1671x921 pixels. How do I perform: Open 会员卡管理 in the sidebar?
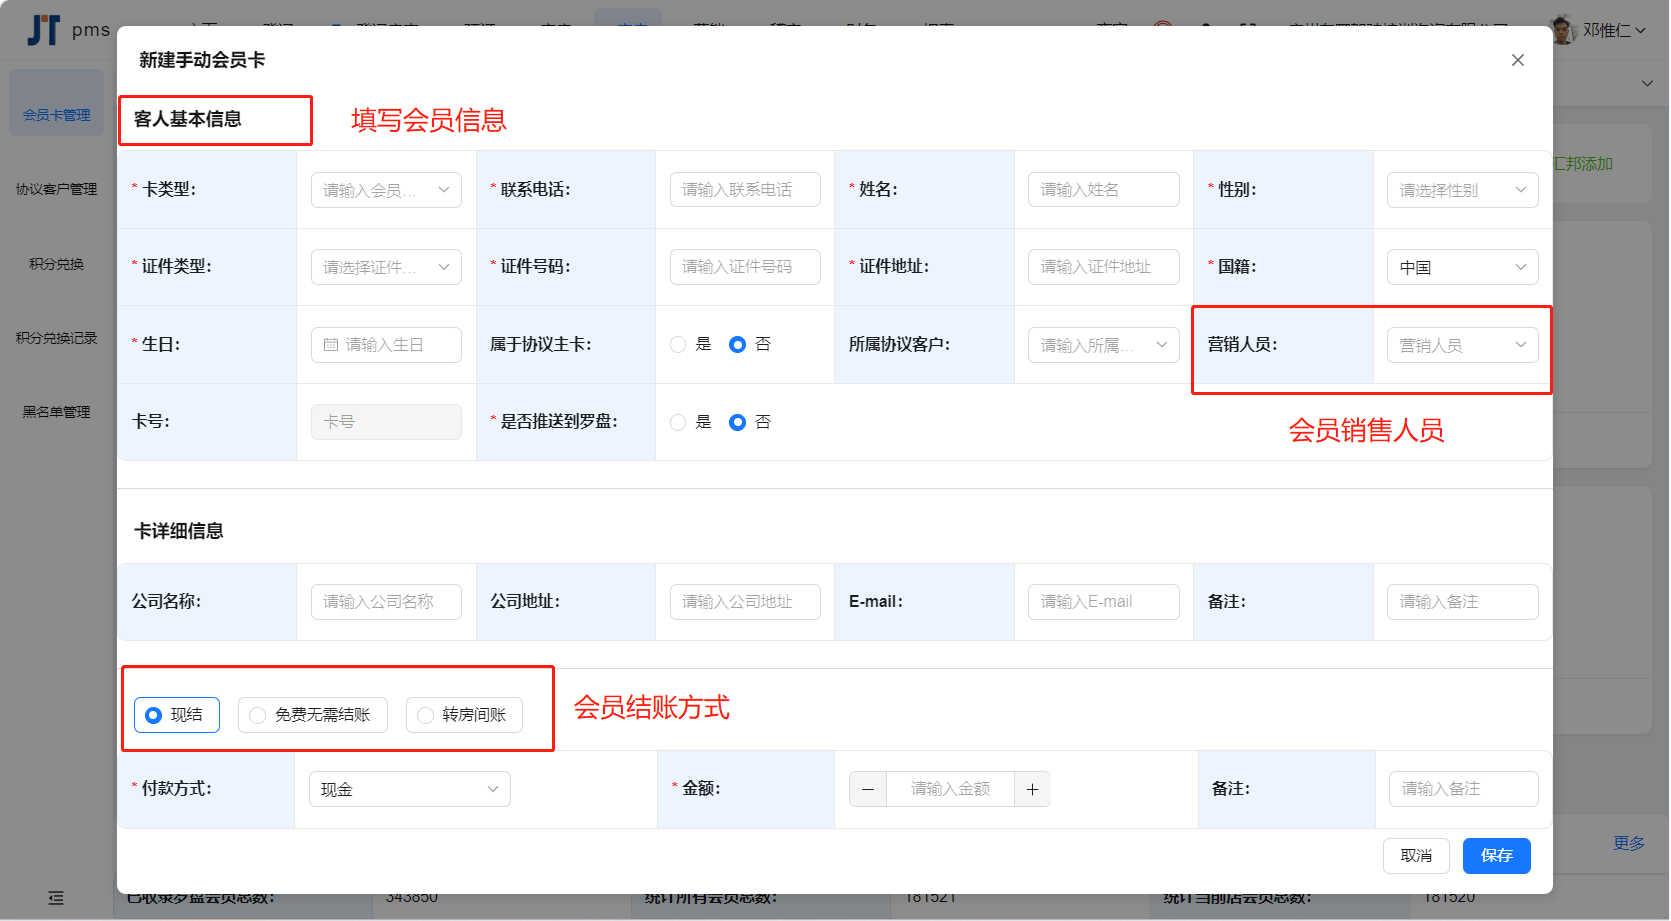57,115
